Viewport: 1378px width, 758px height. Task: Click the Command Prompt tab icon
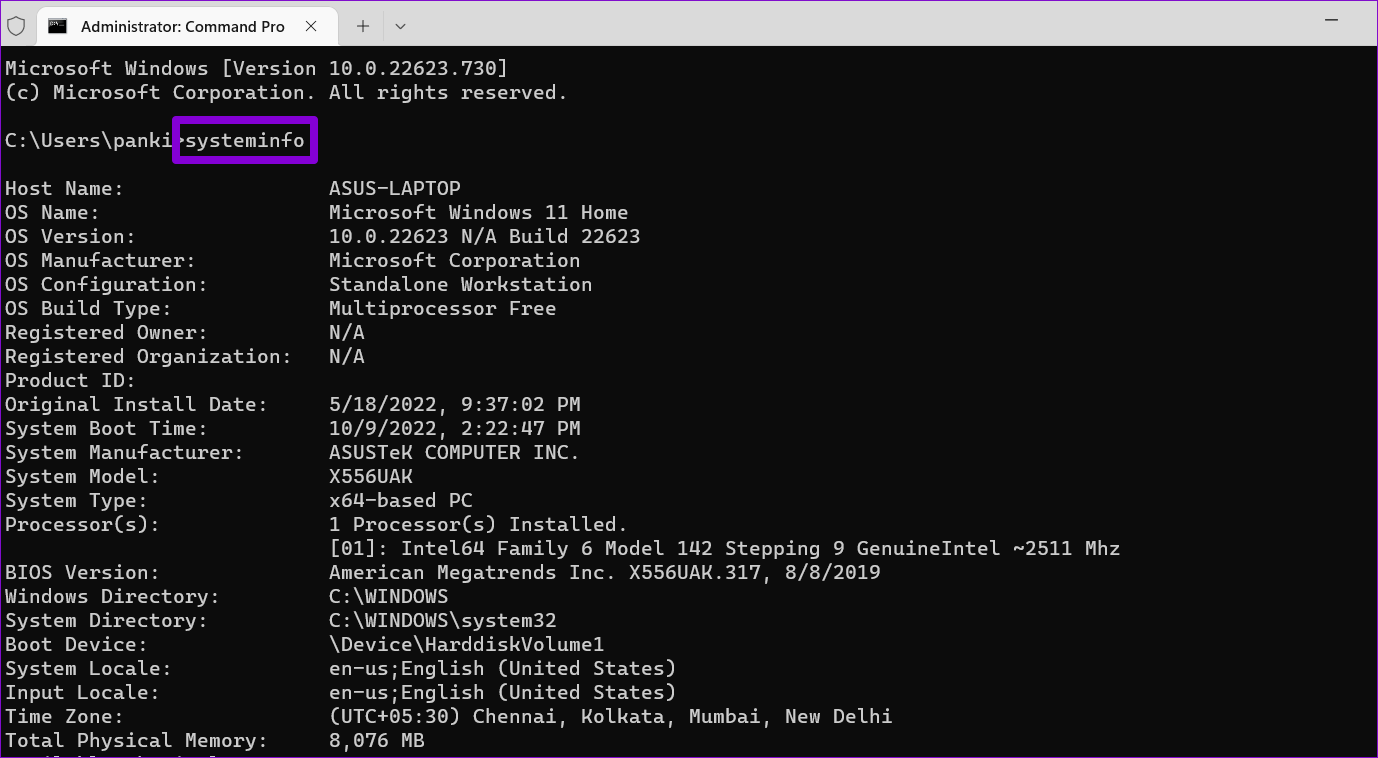coord(58,26)
